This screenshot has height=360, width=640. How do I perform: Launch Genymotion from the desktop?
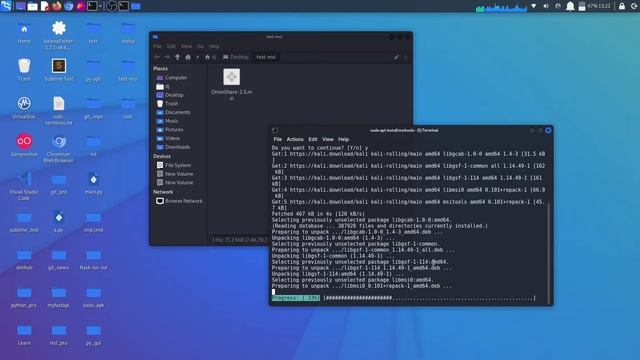click(24, 145)
